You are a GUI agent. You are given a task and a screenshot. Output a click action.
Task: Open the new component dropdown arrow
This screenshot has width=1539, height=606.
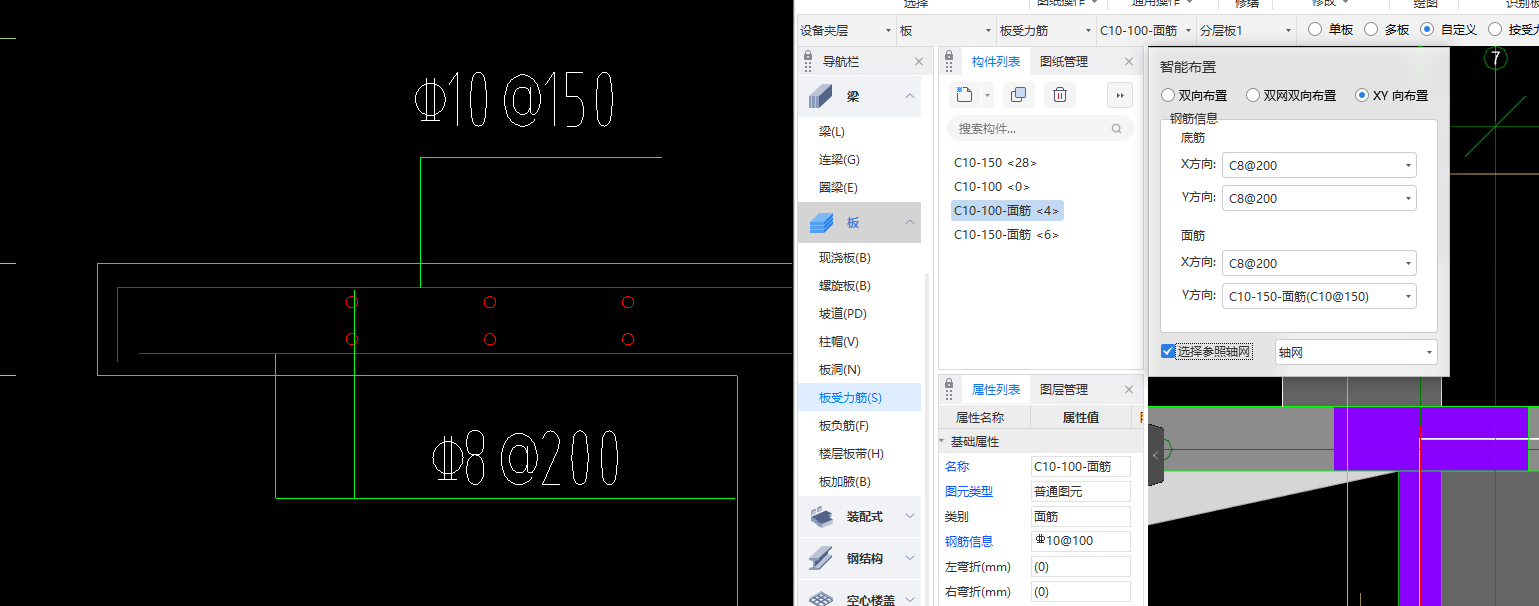[x=987, y=96]
